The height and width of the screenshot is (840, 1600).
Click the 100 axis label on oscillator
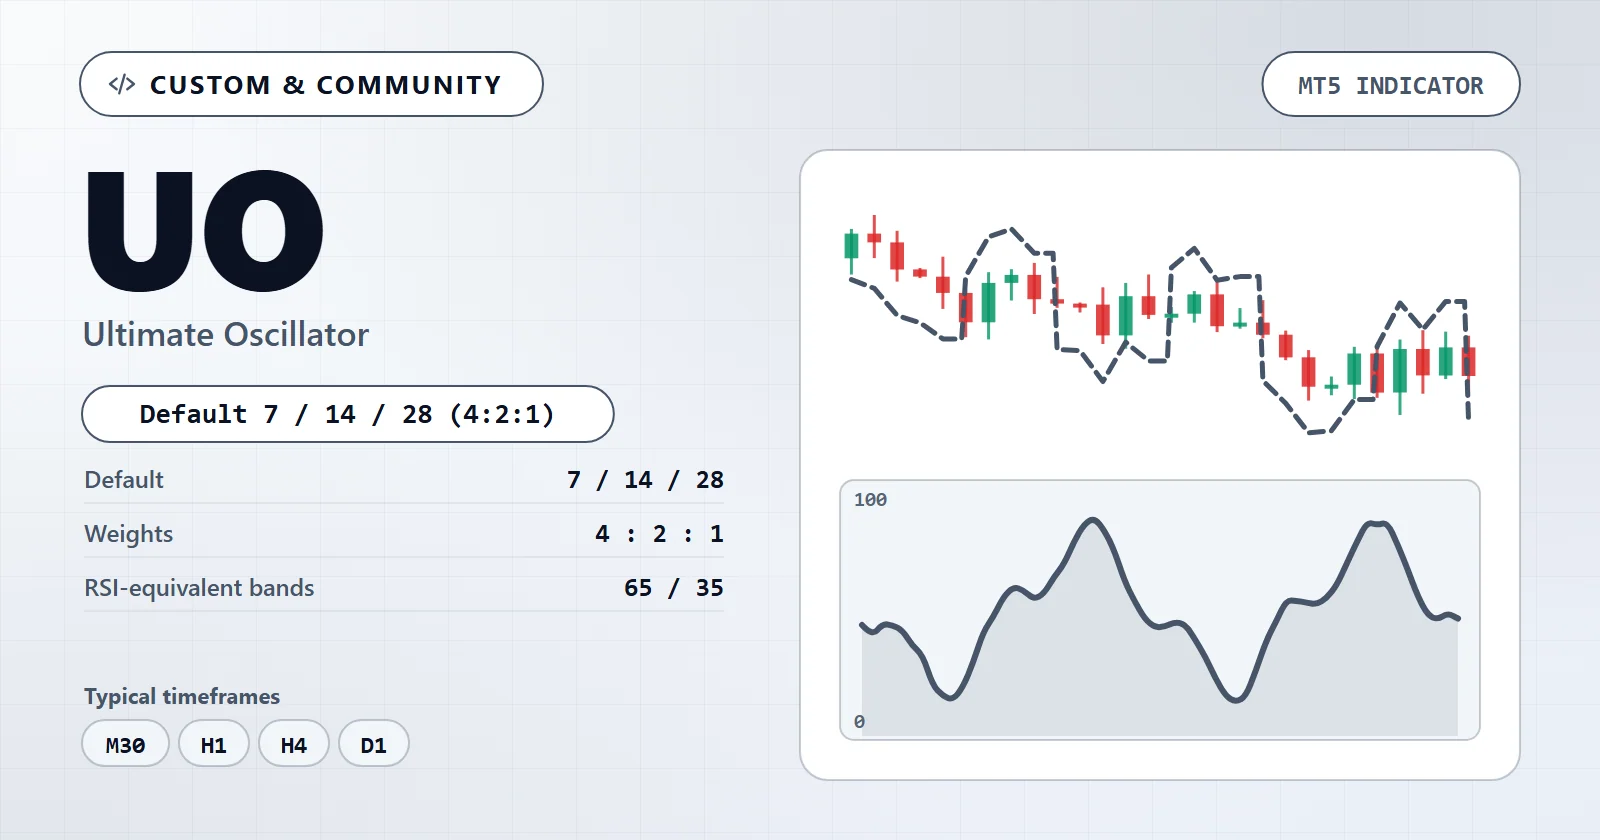870,500
